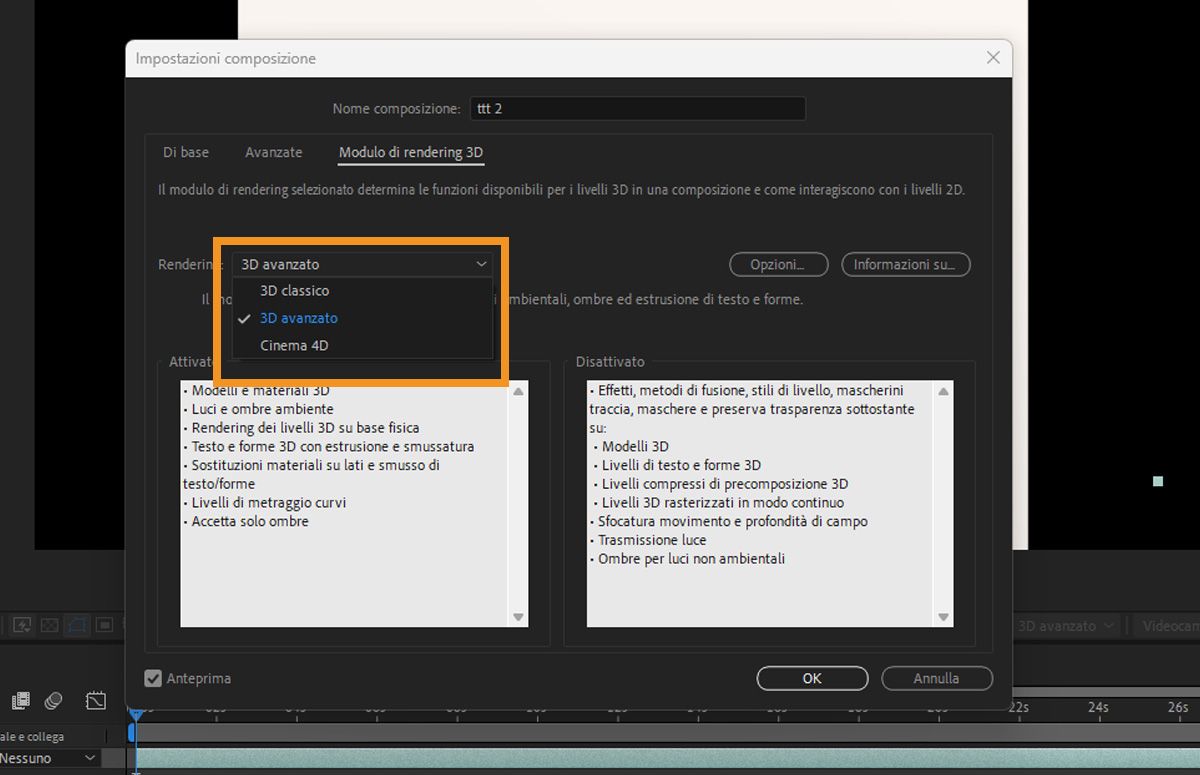
Task: Switch to the Di base tab
Action: (185, 152)
